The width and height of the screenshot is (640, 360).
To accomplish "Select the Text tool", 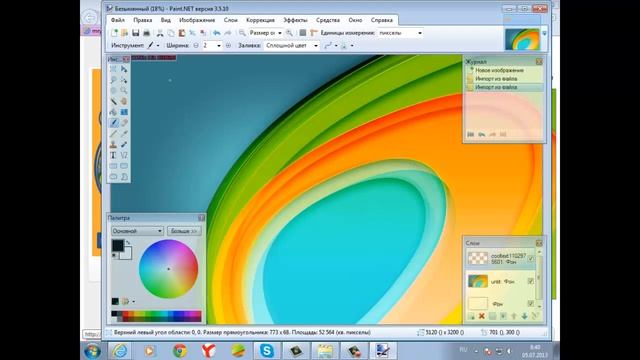I will [x=113, y=155].
